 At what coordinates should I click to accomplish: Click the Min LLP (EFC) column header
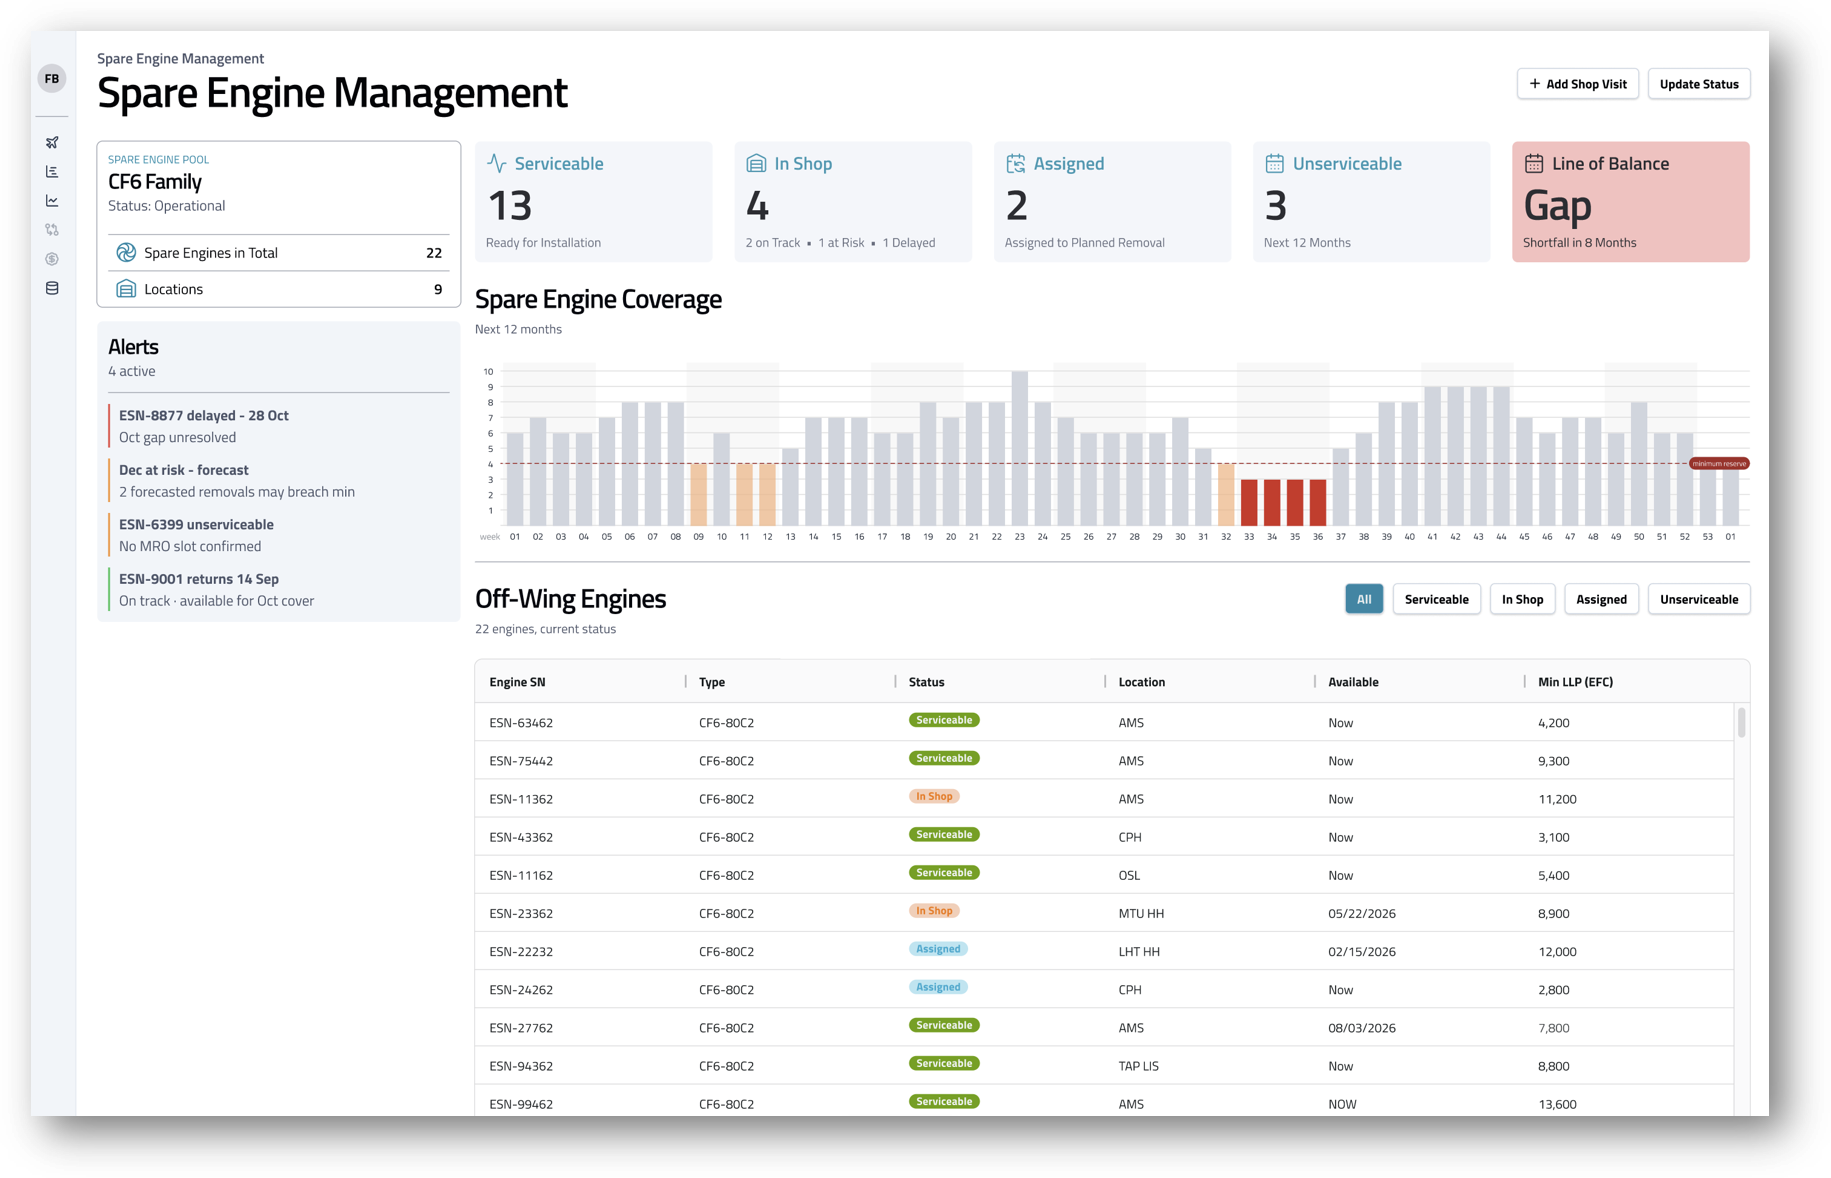point(1575,682)
